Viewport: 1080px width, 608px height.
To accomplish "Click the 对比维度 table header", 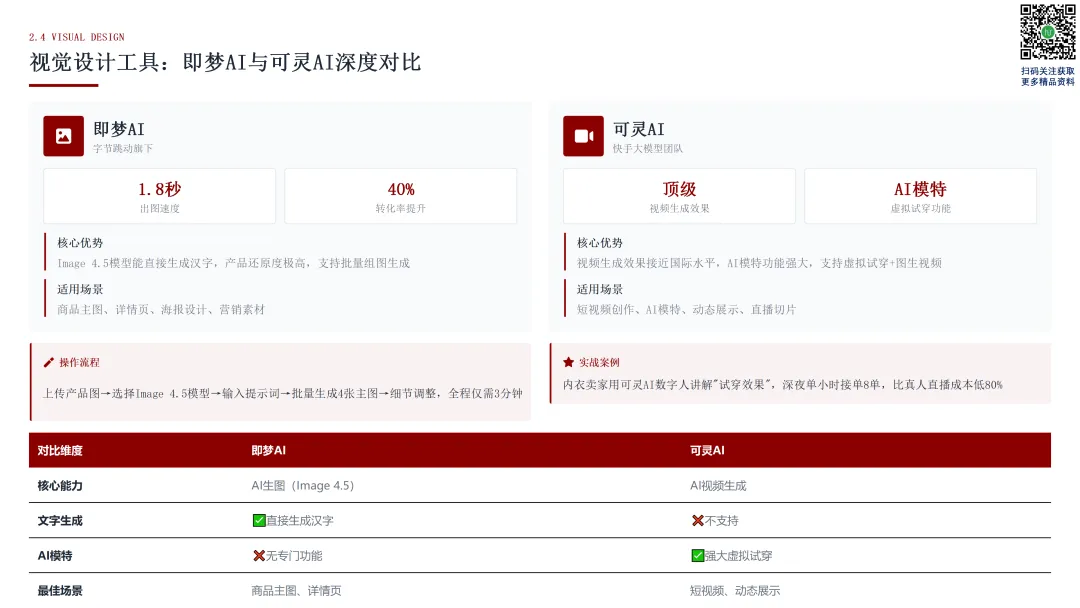I will click(x=60, y=451).
